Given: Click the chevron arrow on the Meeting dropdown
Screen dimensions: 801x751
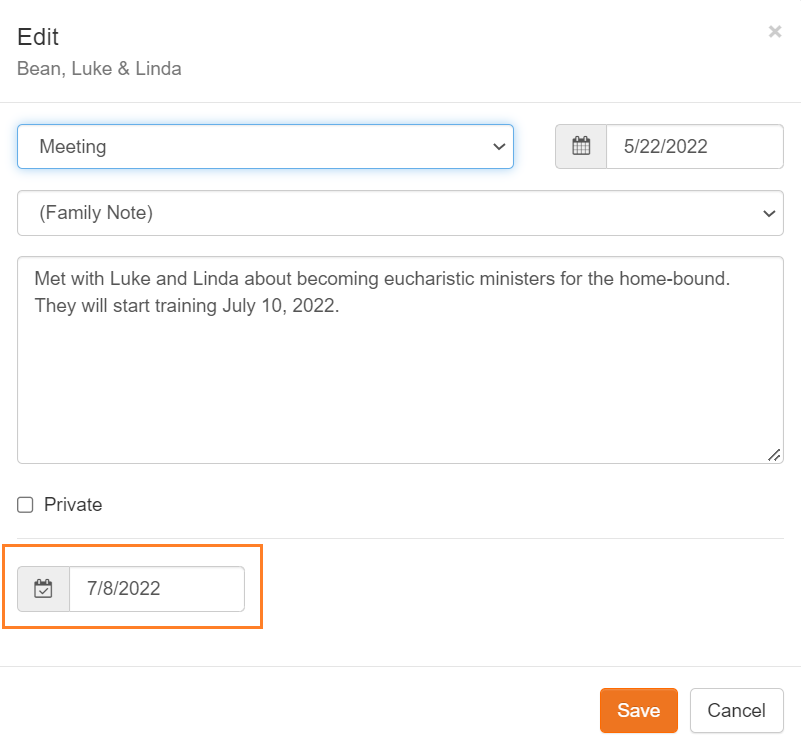Looking at the screenshot, I should 499,146.
